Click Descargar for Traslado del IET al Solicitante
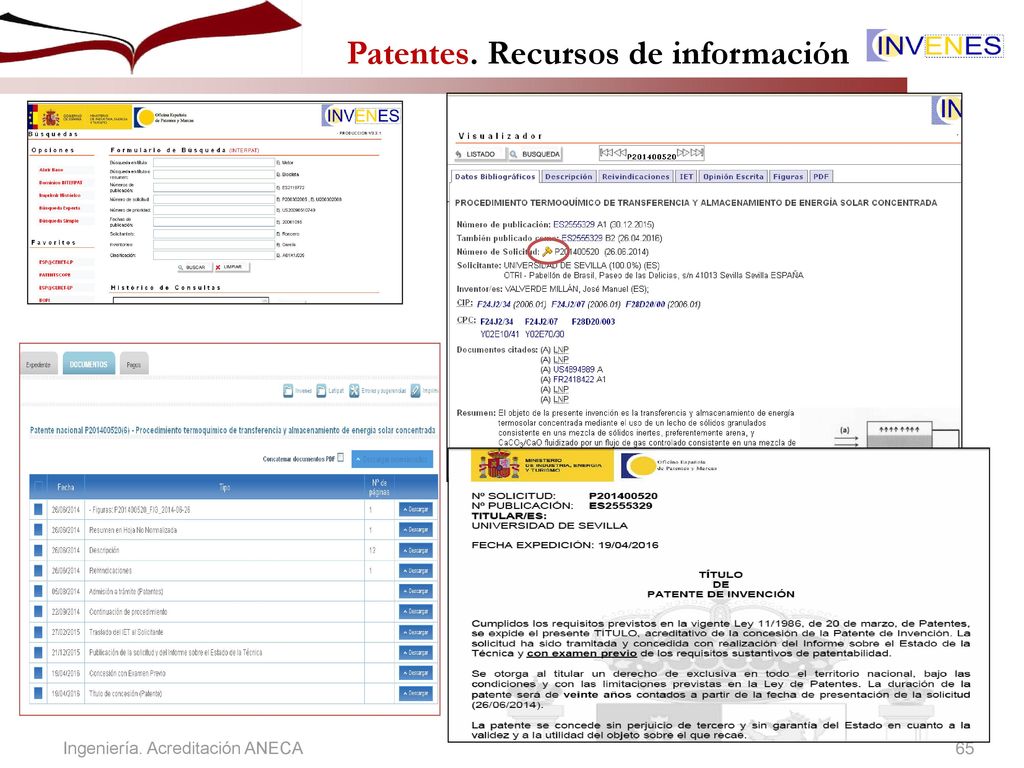 pos(416,632)
